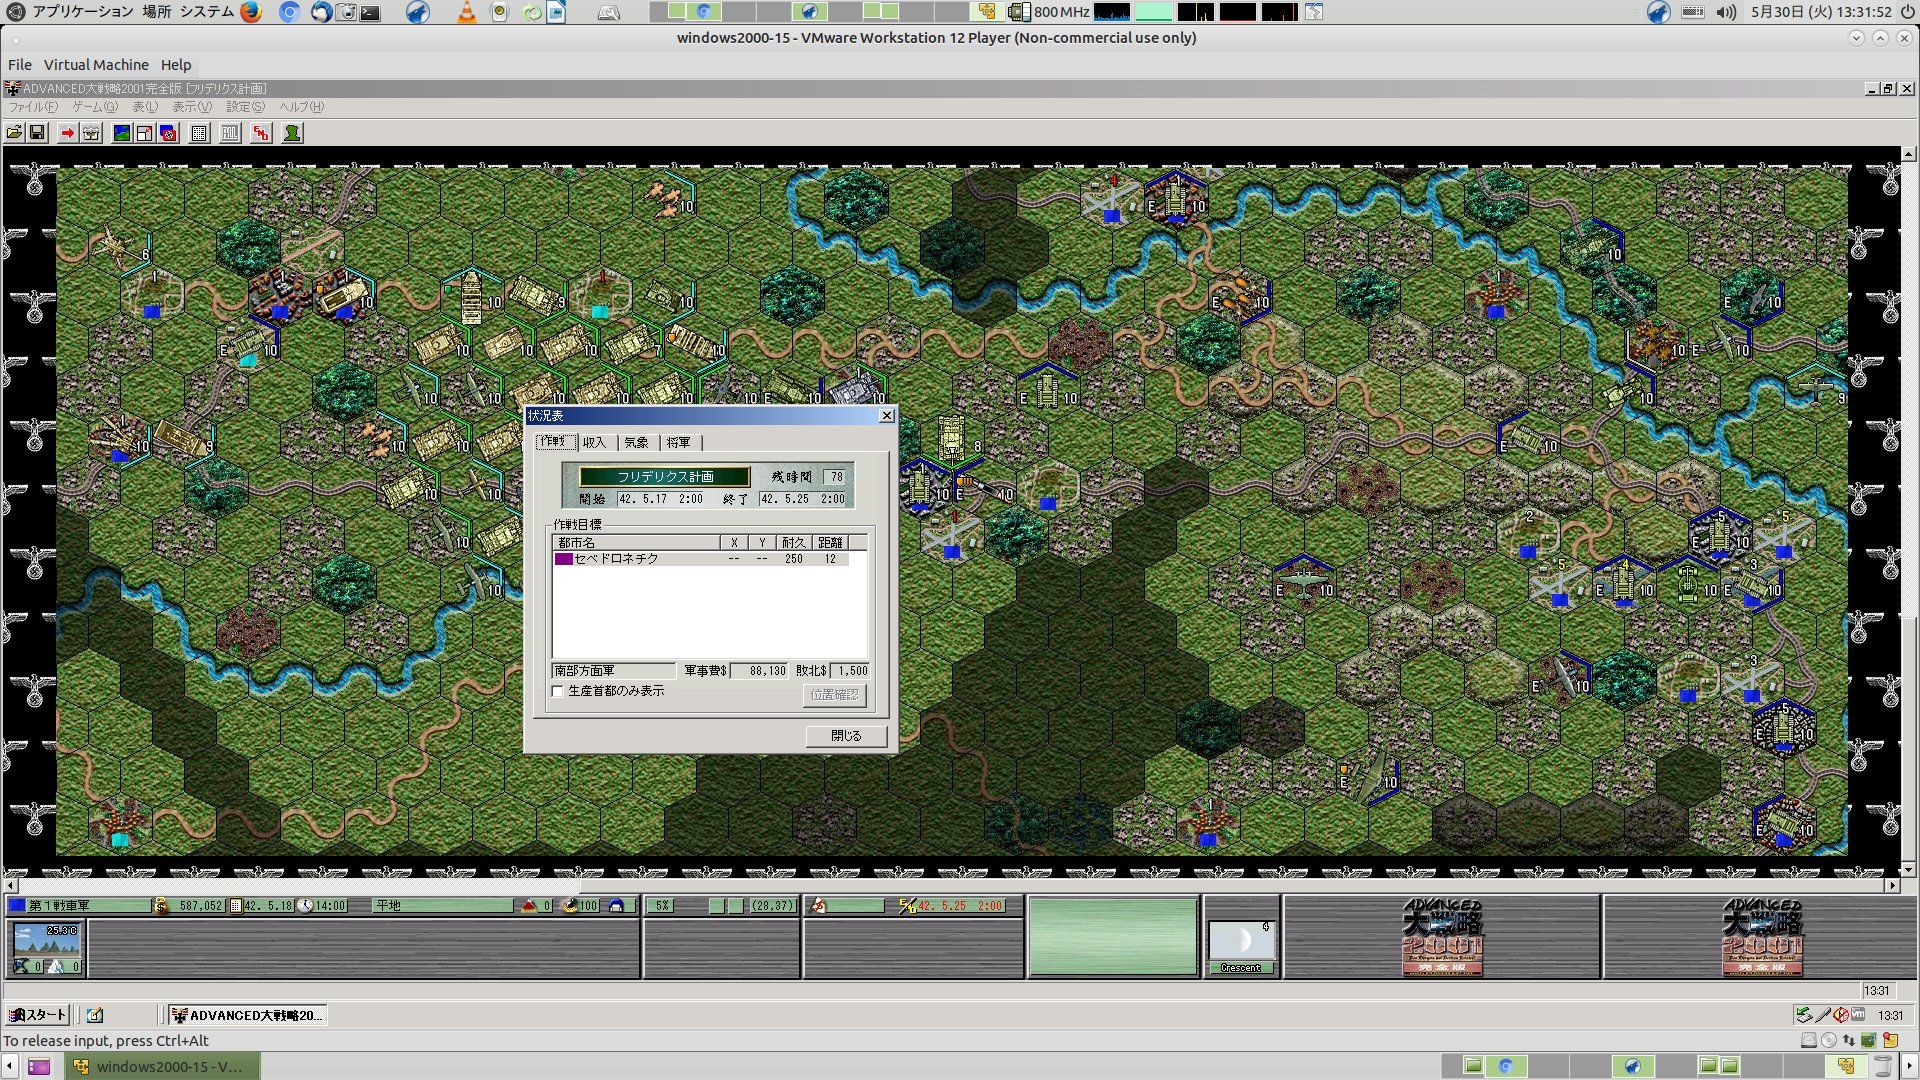Click the red mountain icon in status bar

(x=530, y=906)
